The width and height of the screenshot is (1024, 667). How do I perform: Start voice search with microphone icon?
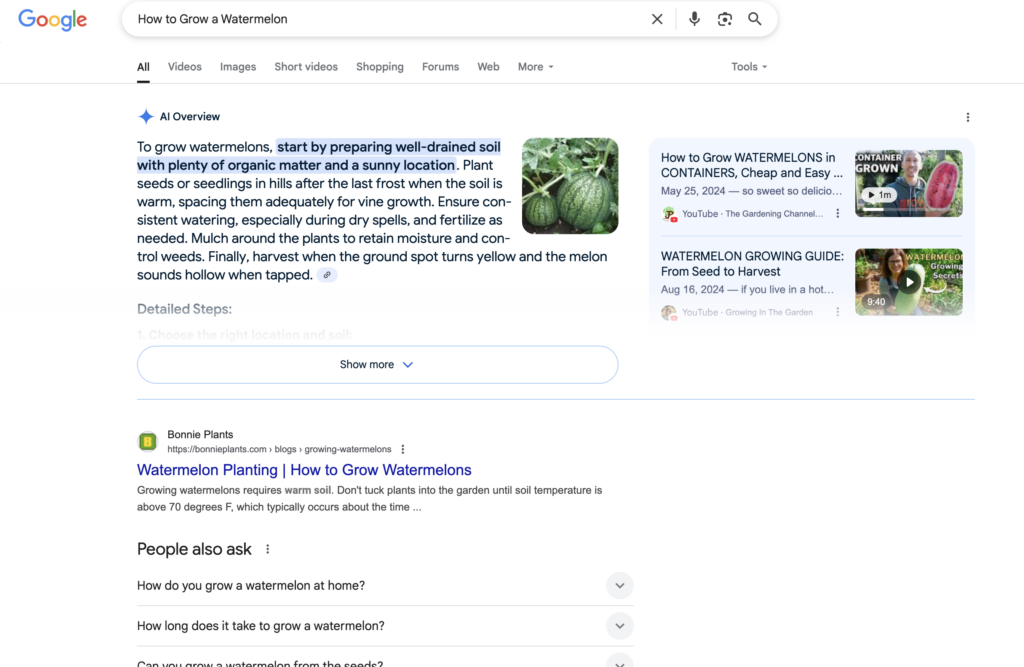pos(694,19)
